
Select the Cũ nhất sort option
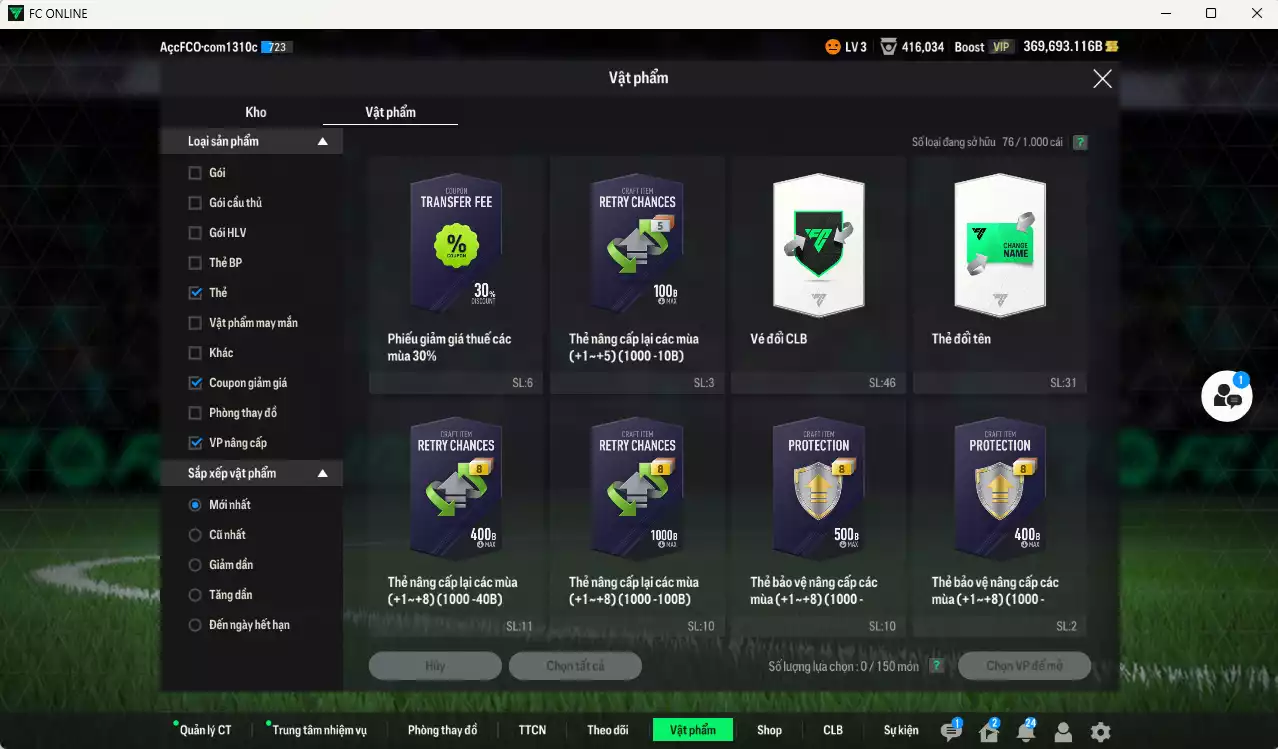pyautogui.click(x=195, y=535)
